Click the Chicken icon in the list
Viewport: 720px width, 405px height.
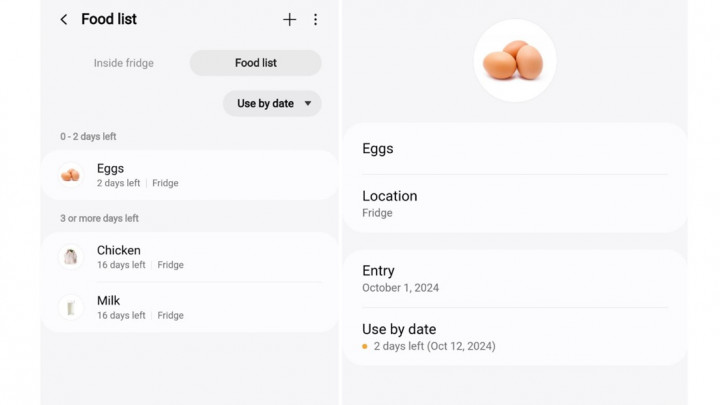point(70,257)
